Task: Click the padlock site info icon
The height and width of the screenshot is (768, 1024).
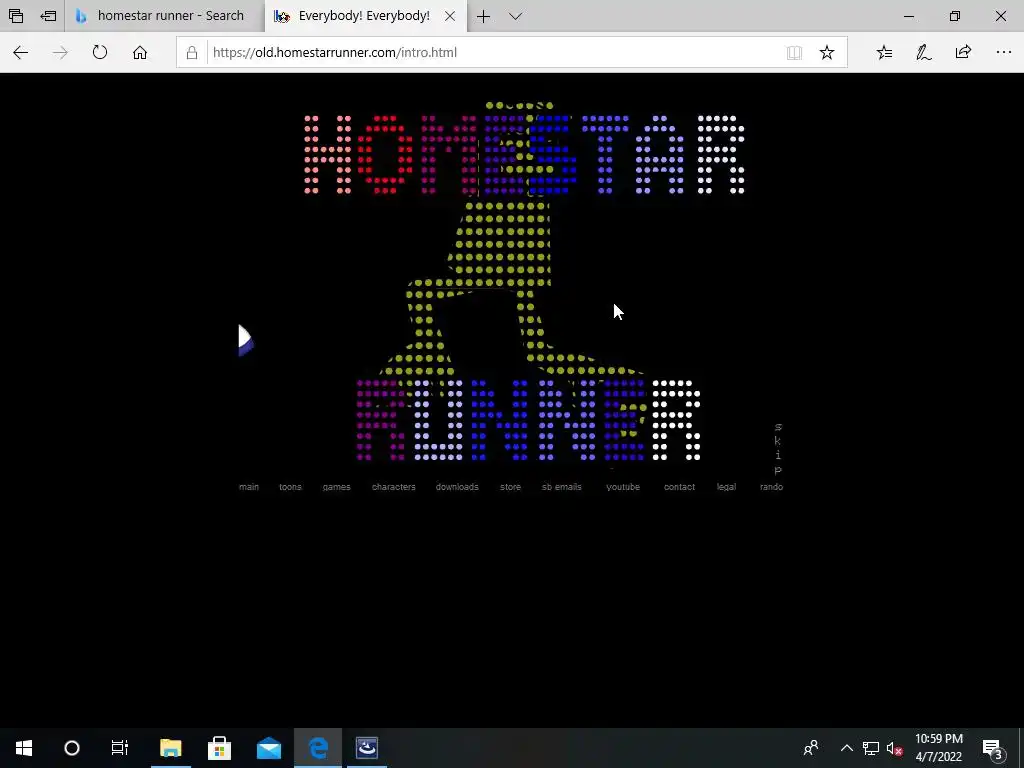Action: 192,53
